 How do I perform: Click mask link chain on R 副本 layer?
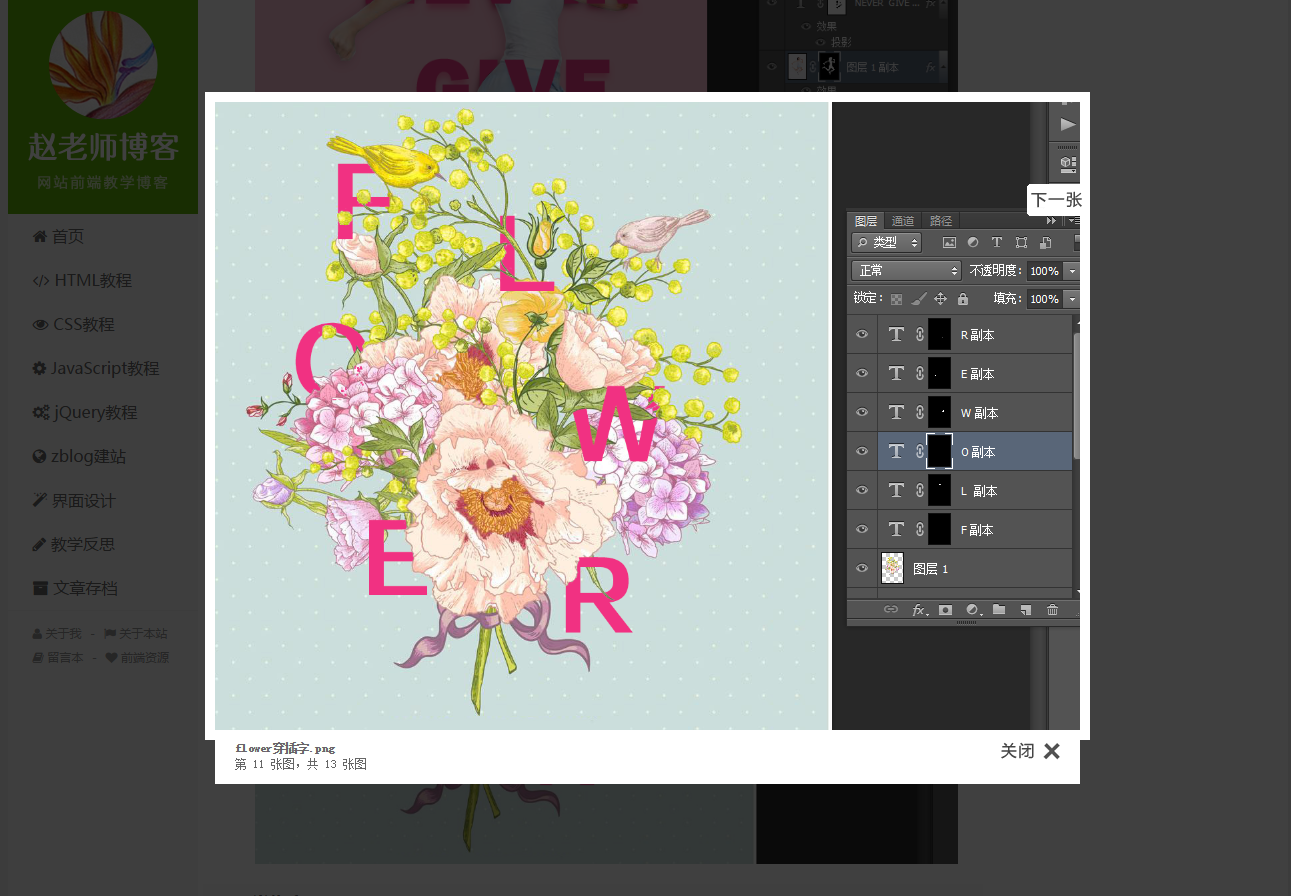coord(919,335)
